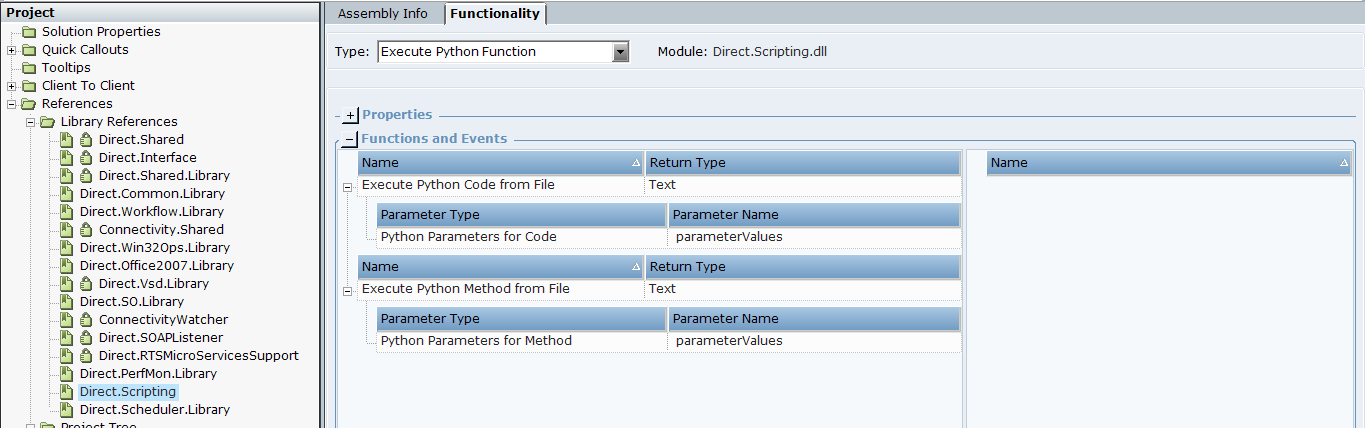Click the Library References folder icon
This screenshot has width=1365, height=428.
point(48,122)
